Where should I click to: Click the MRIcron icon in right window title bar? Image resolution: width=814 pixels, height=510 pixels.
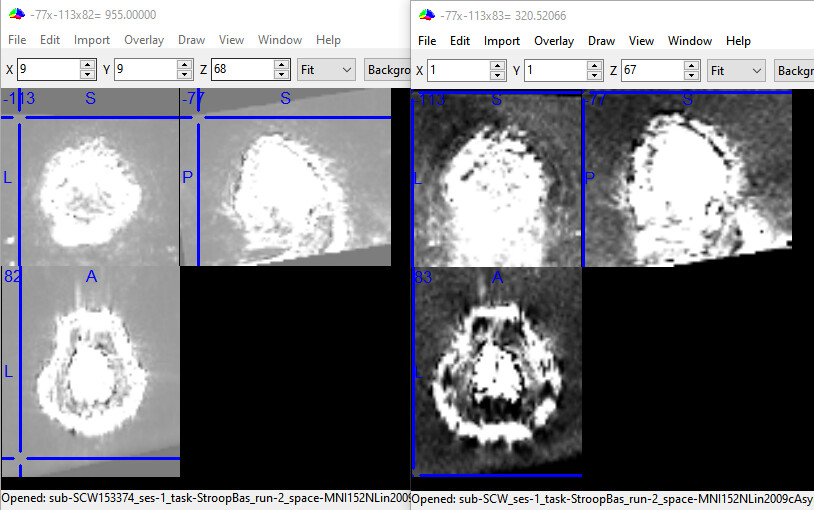pyautogui.click(x=427, y=15)
